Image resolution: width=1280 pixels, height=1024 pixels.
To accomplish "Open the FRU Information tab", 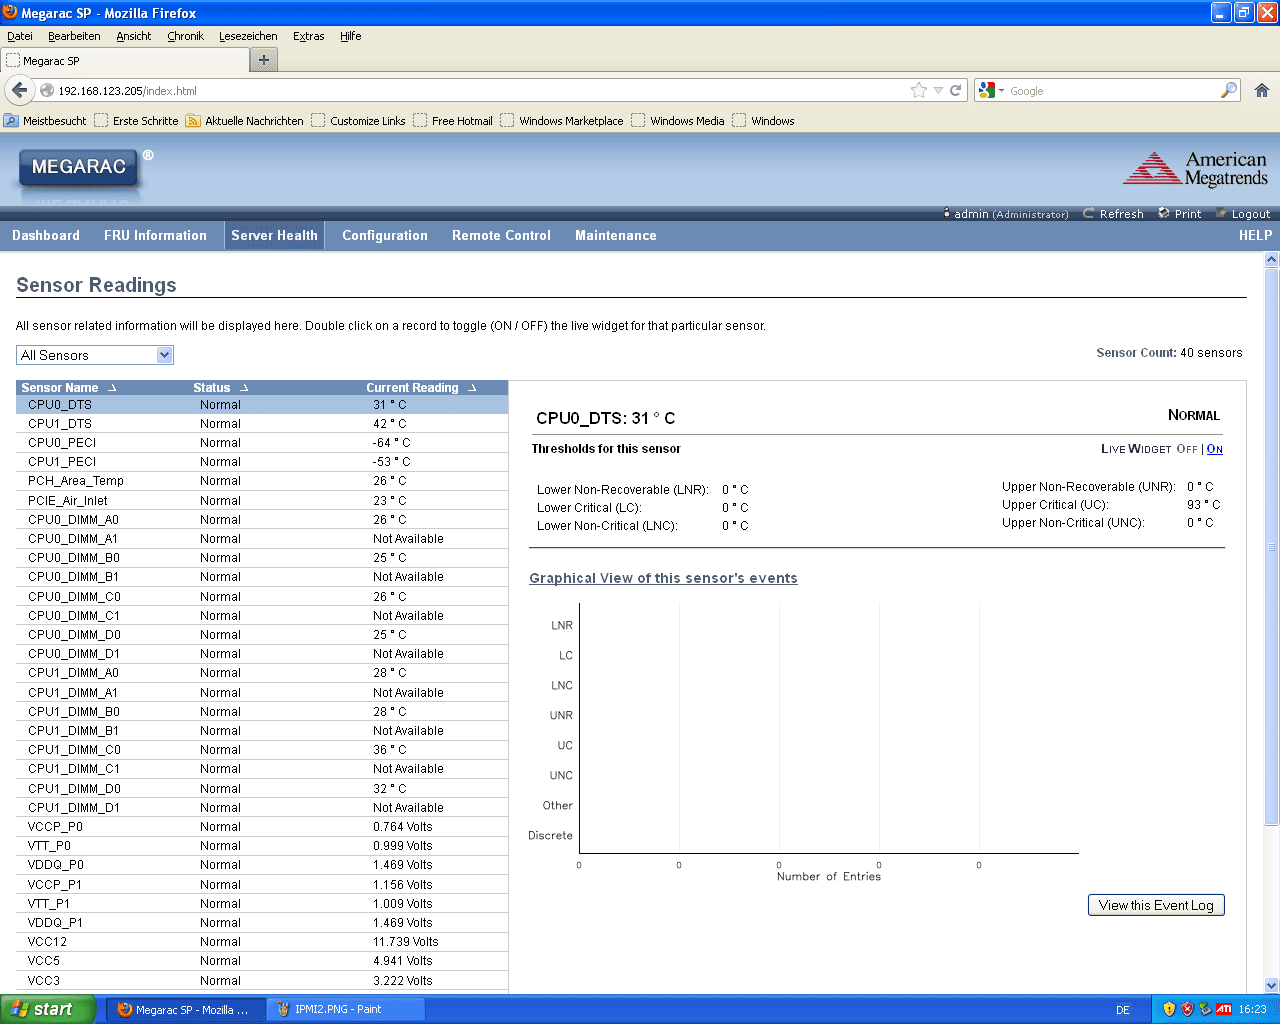I will click(x=155, y=236).
